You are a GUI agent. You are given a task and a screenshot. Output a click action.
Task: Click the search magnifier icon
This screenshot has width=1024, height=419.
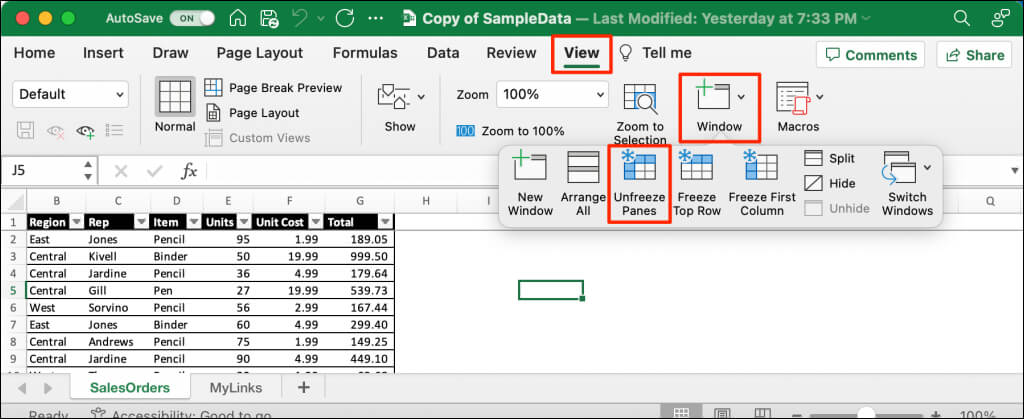pos(962,18)
